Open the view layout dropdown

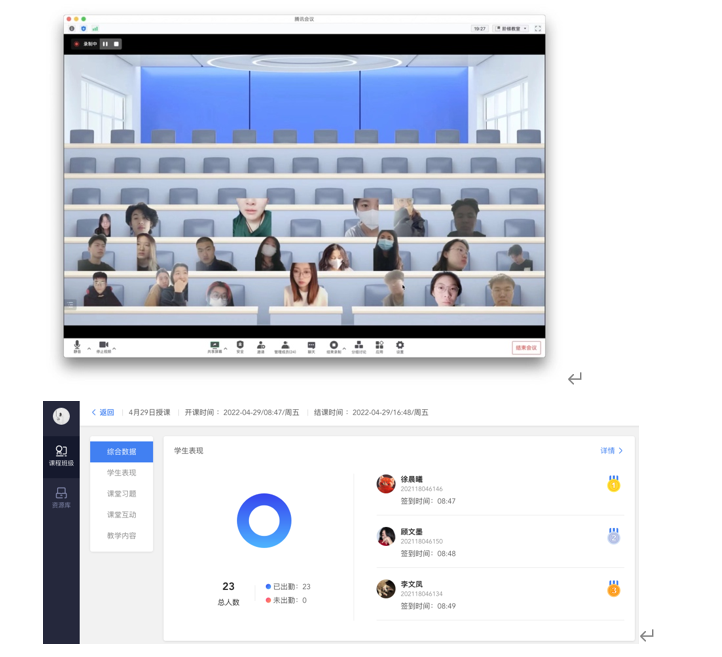[510, 28]
